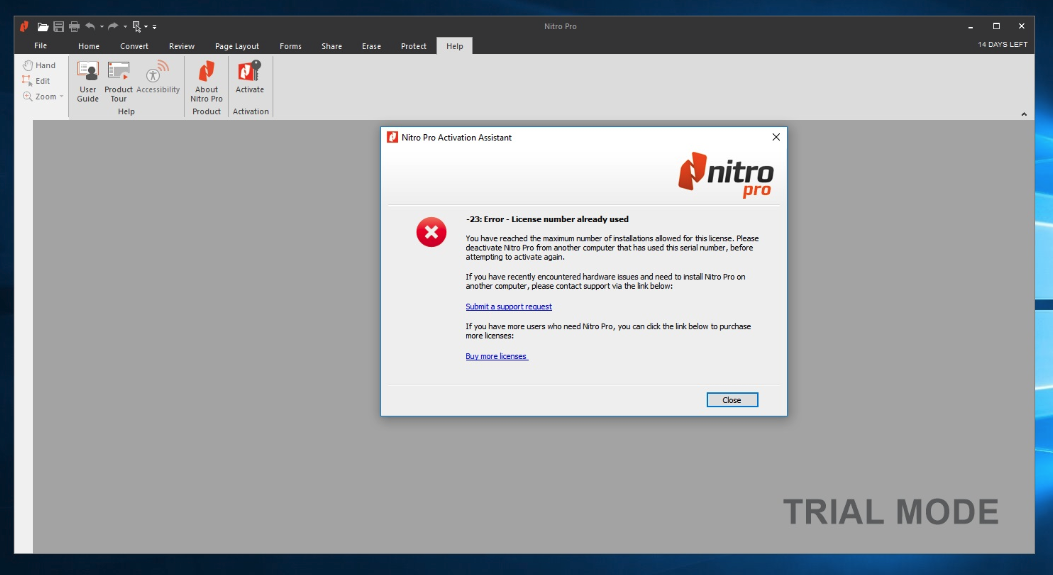The width and height of the screenshot is (1053, 575).
Task: Select the Edit tool
Action: (36, 81)
